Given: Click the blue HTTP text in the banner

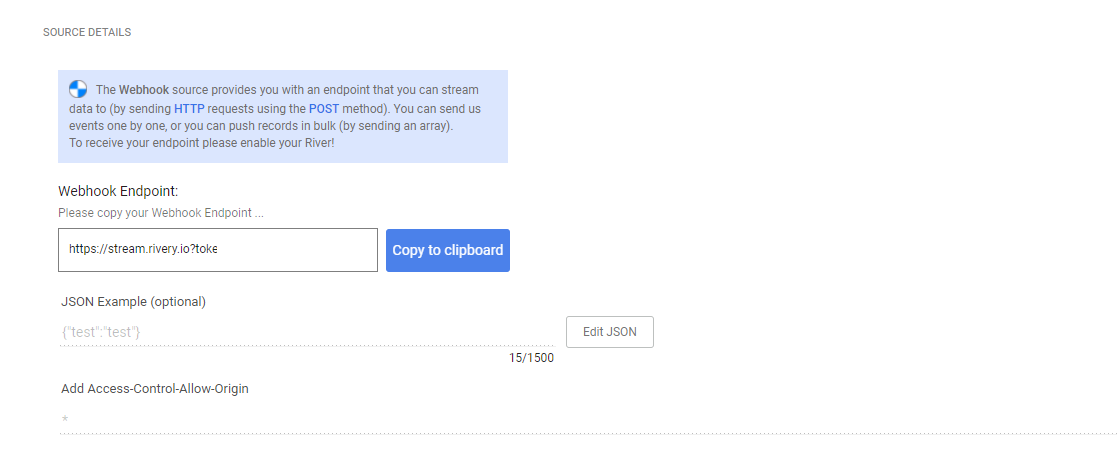Looking at the screenshot, I should (188, 108).
